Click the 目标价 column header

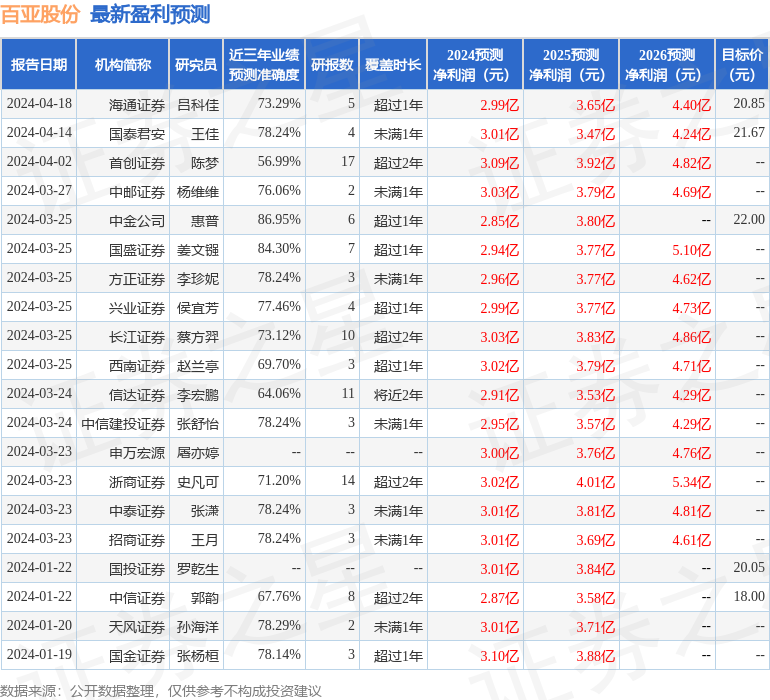point(742,64)
